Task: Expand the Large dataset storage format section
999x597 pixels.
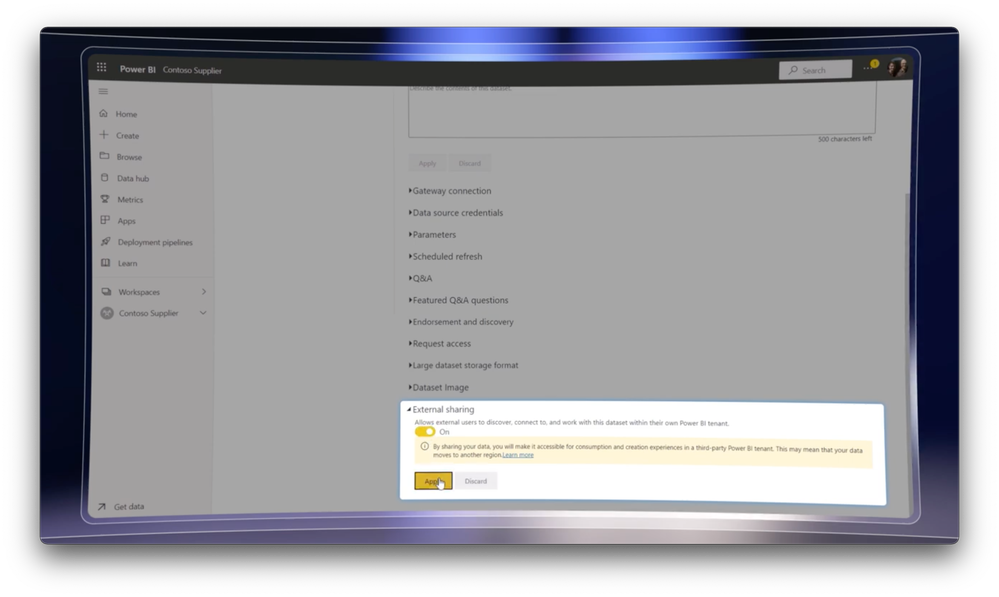Action: pyautogui.click(x=463, y=365)
